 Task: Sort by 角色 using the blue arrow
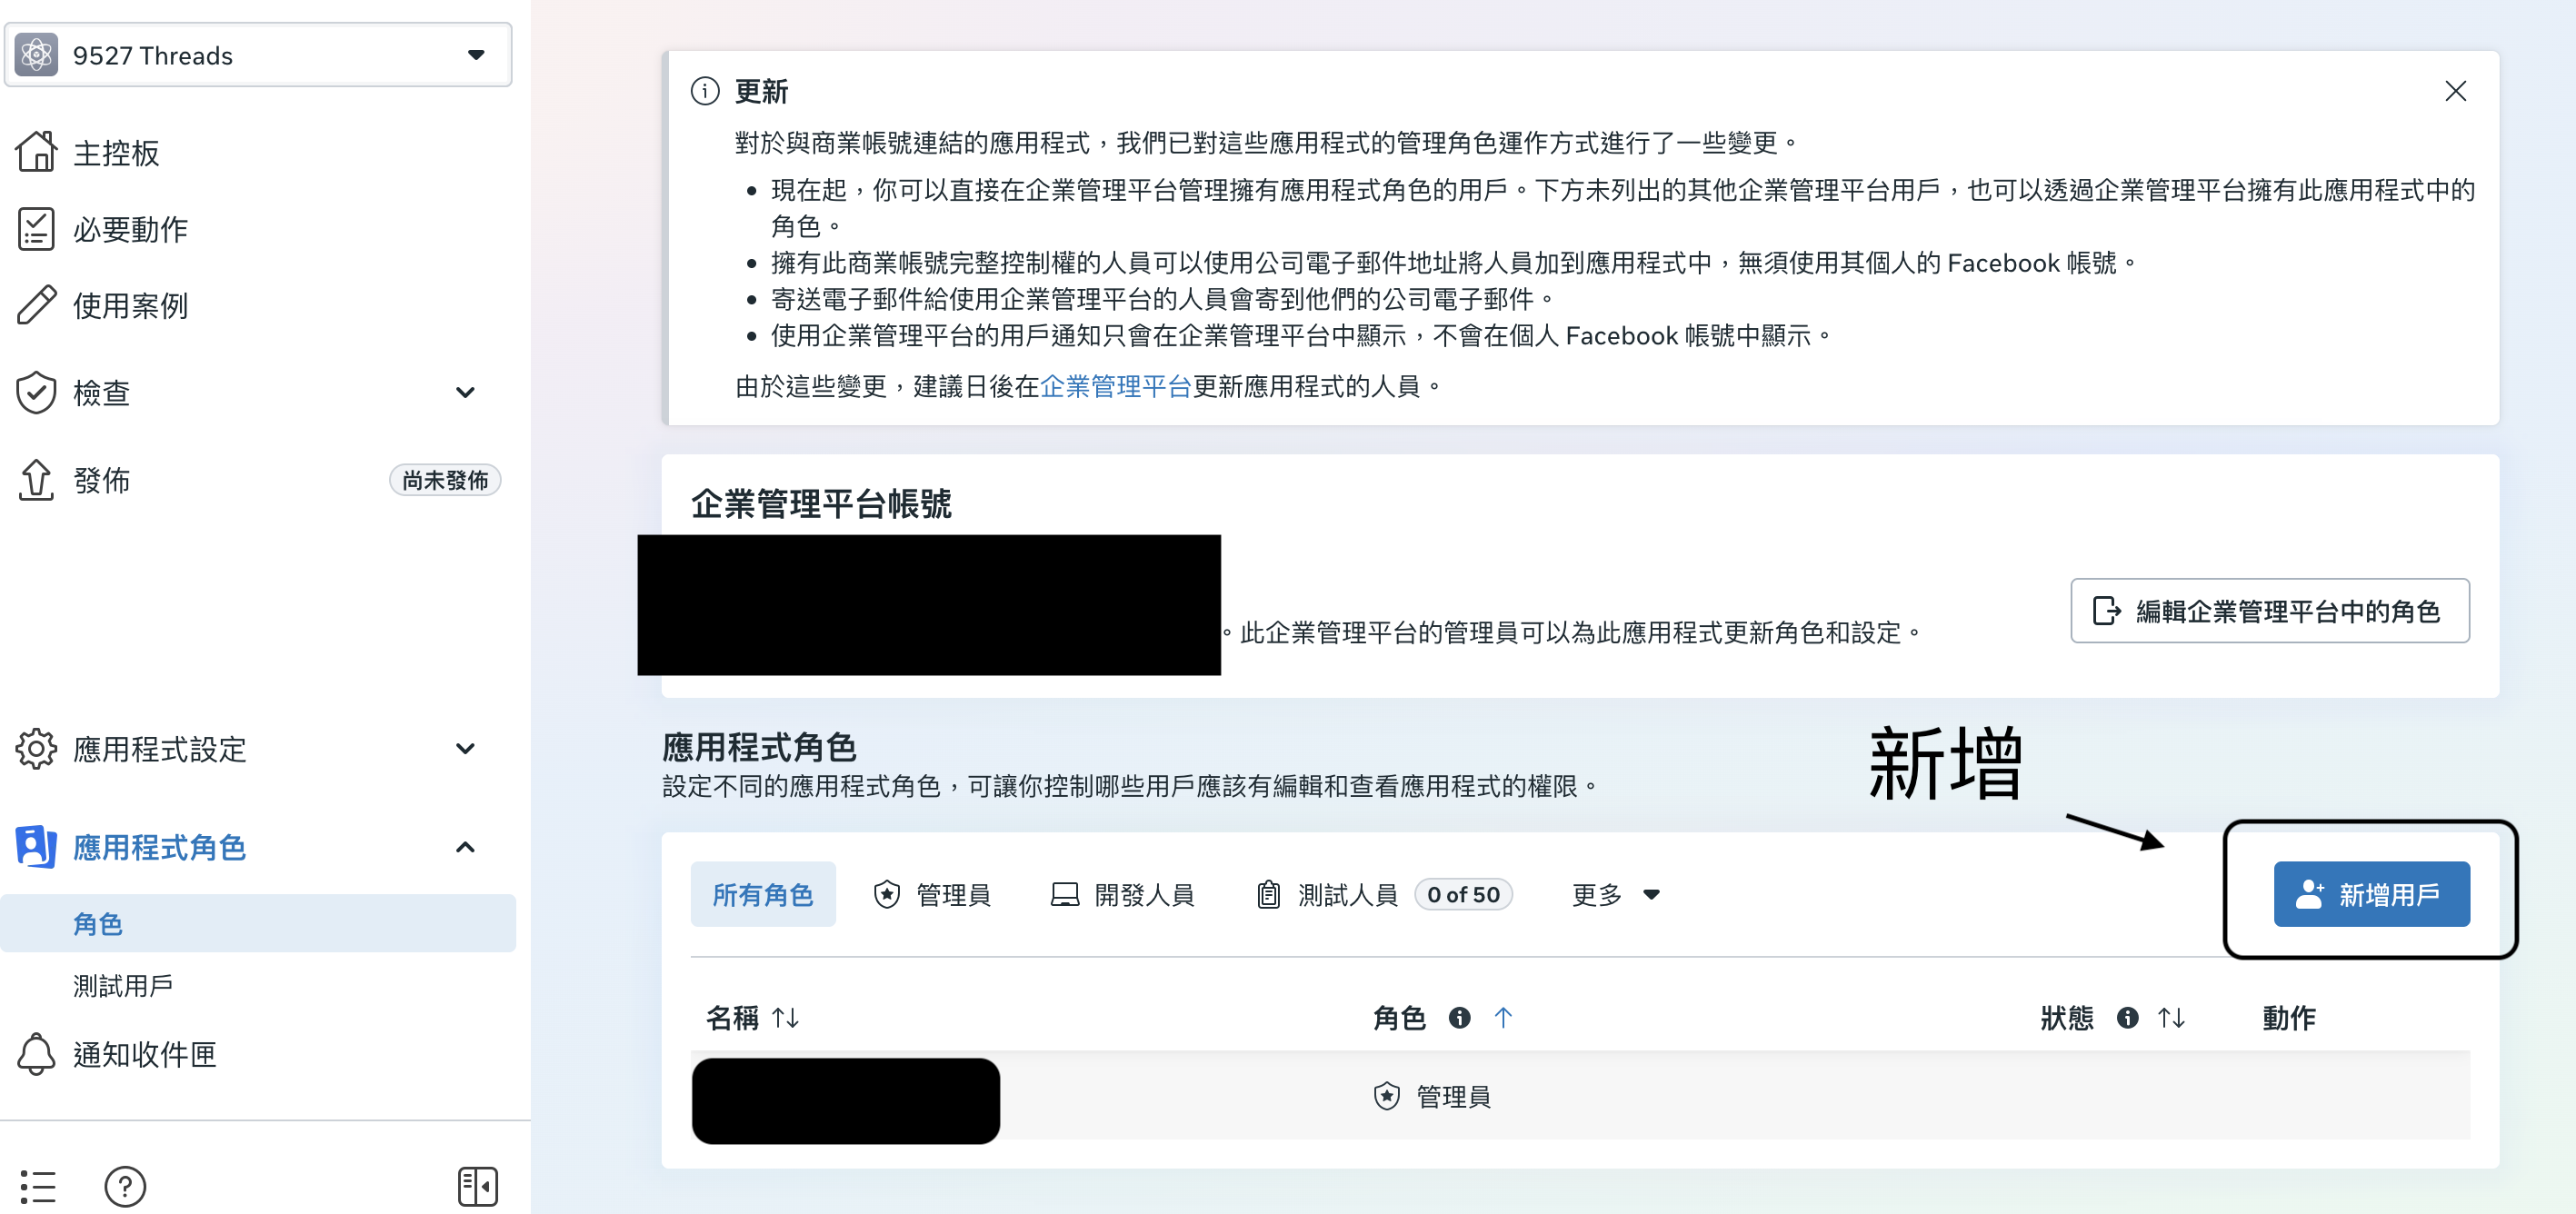pos(1503,1018)
